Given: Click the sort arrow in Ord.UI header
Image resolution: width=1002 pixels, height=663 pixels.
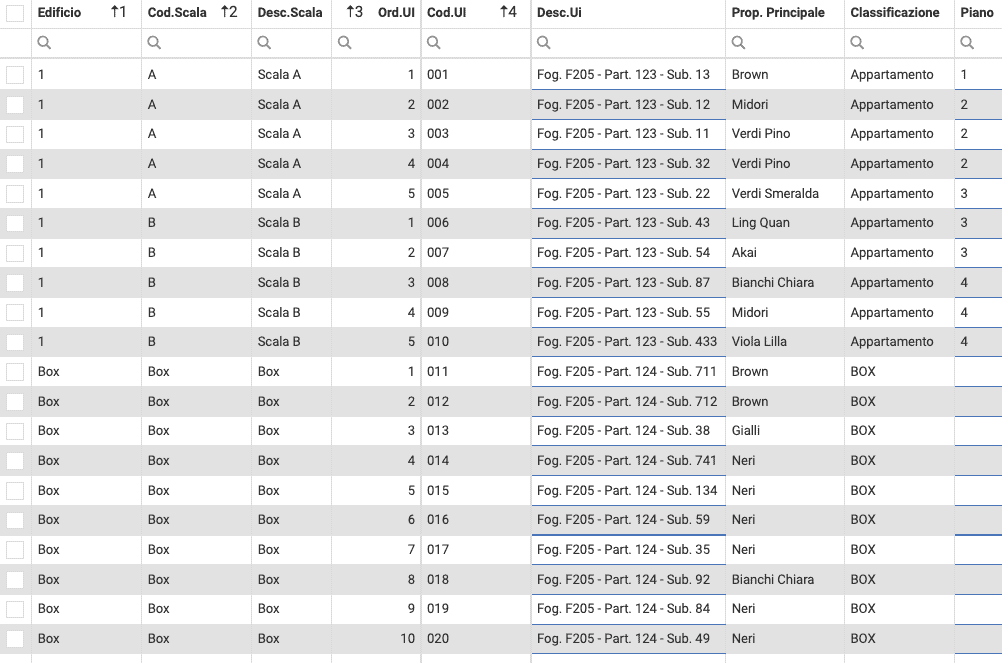Looking at the screenshot, I should coord(354,12).
